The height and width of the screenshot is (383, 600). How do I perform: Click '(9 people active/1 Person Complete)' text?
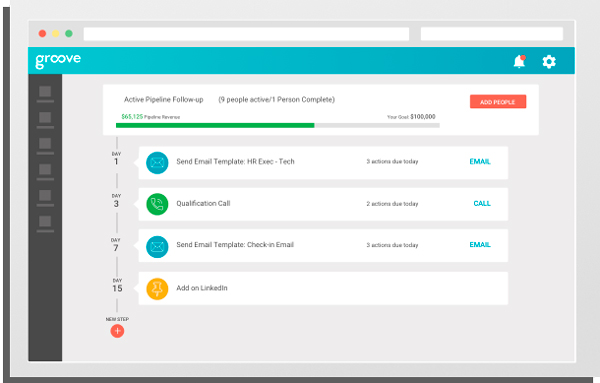pyautogui.click(x=276, y=99)
